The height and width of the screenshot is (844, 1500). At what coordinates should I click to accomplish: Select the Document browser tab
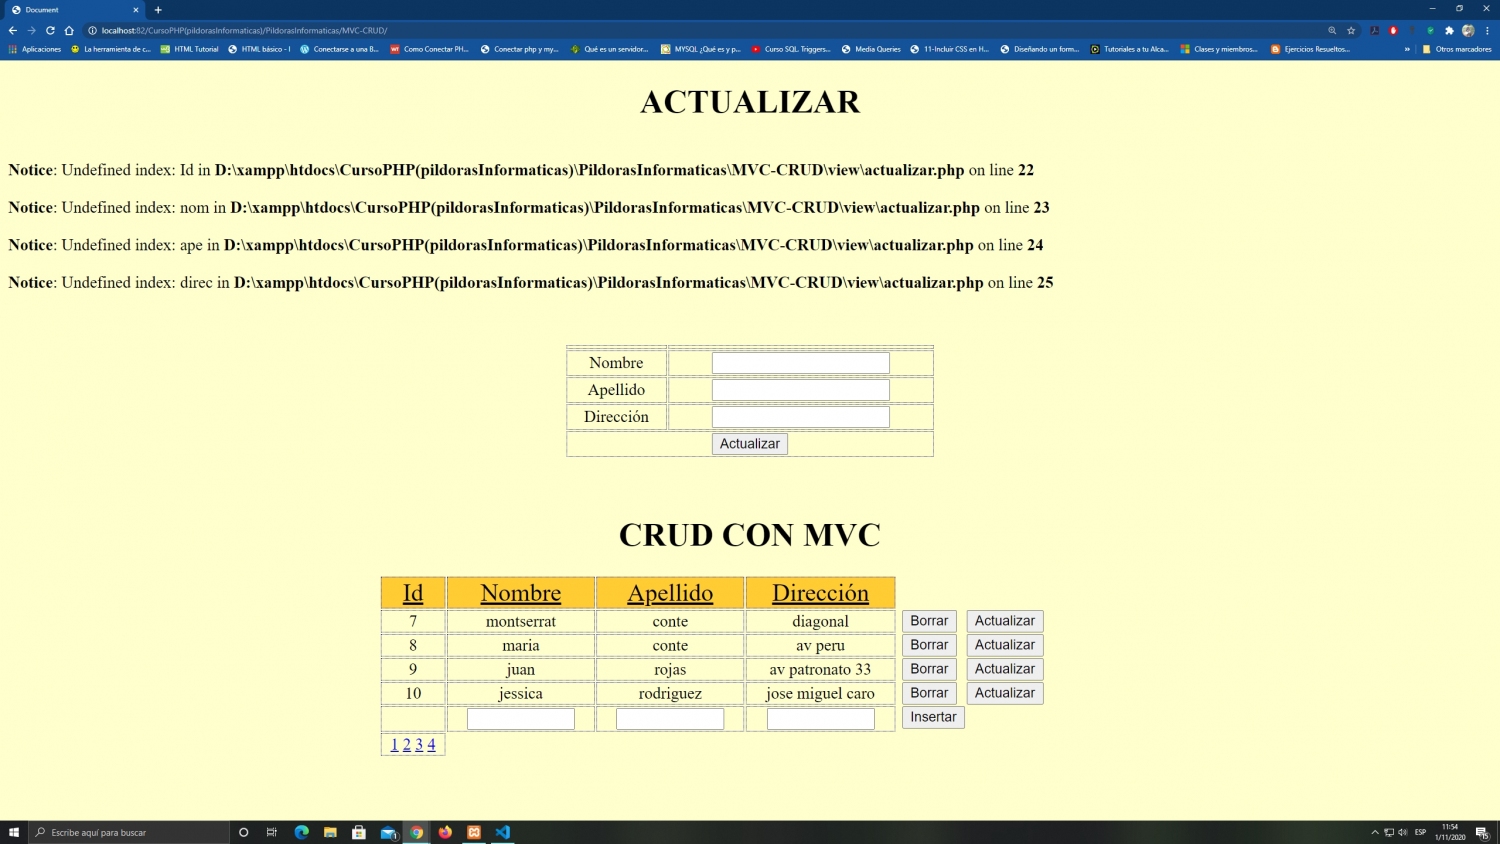click(74, 10)
